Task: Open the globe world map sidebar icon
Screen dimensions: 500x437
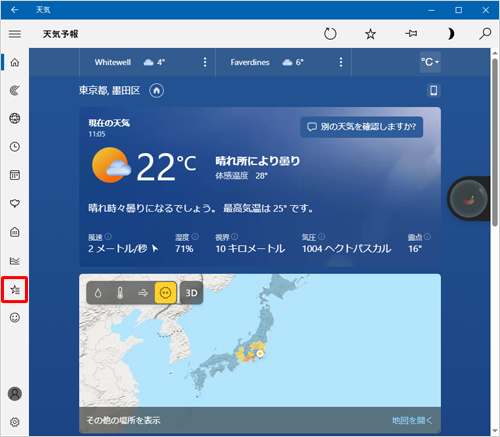Action: click(15, 118)
